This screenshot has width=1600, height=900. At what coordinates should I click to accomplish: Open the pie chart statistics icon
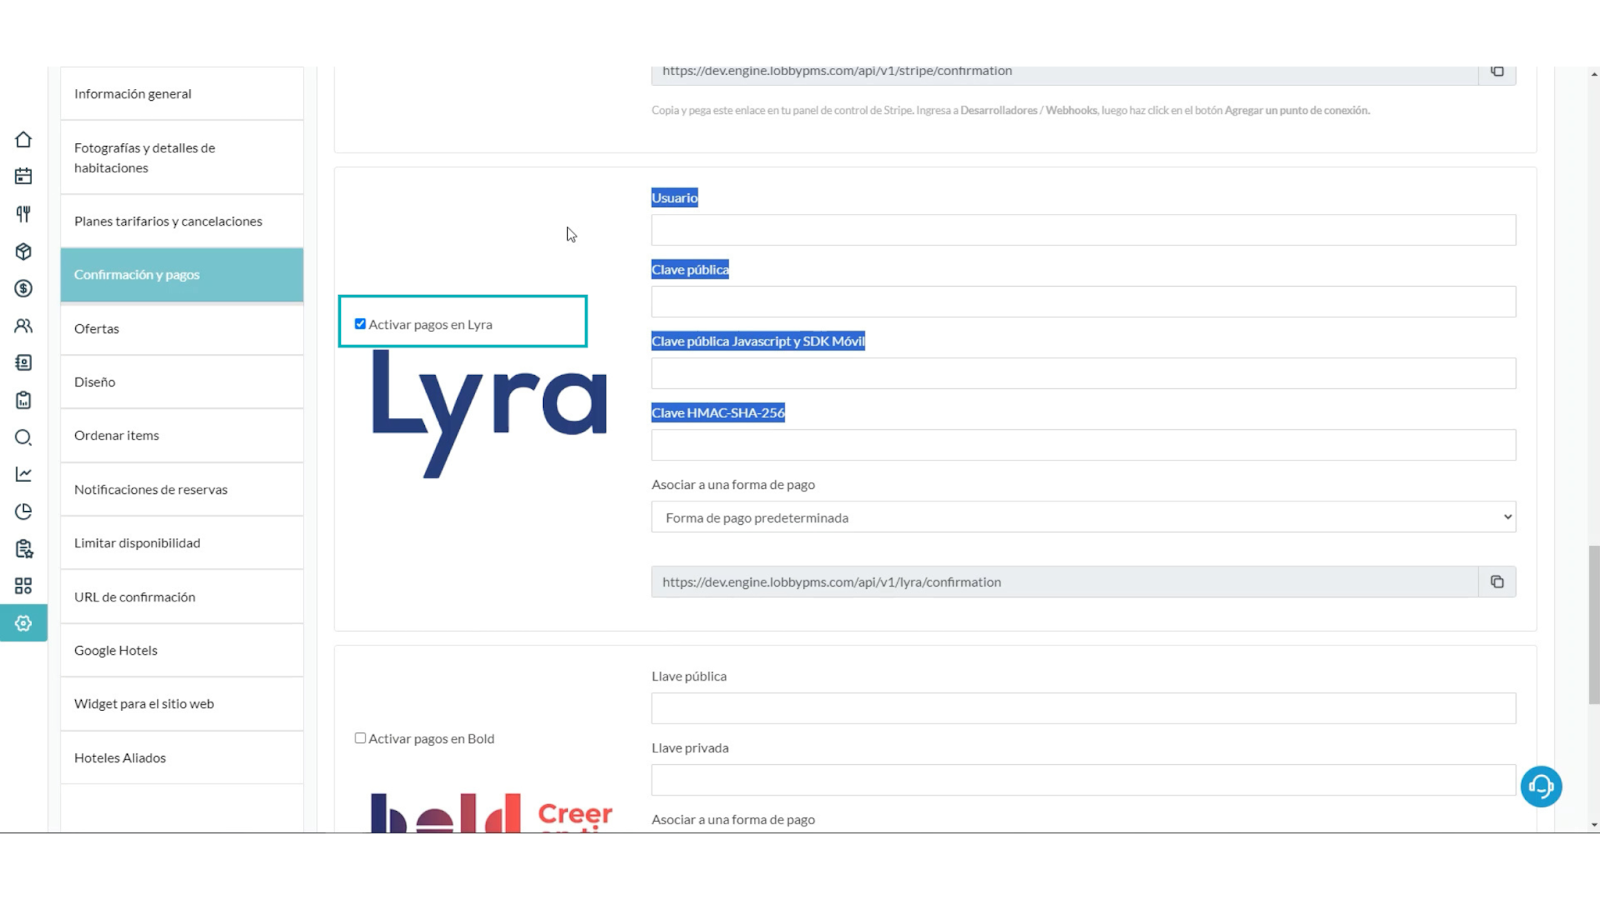click(x=23, y=512)
